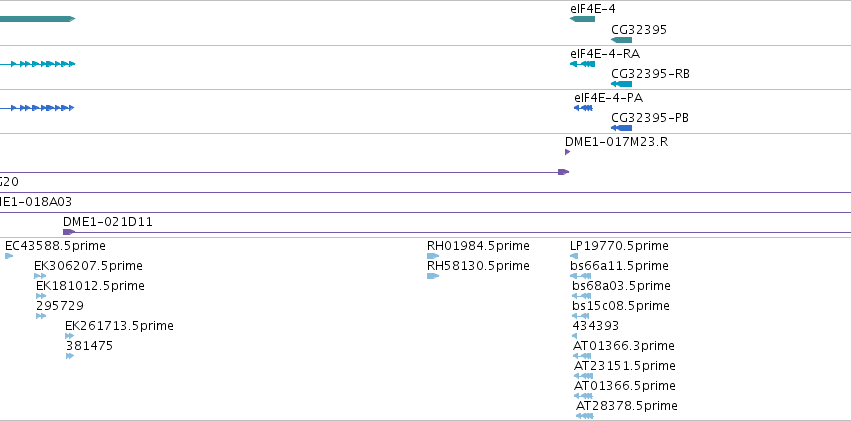Click the bs68a03.5prime EST label
Screen dimensions: 851x421
[621, 286]
